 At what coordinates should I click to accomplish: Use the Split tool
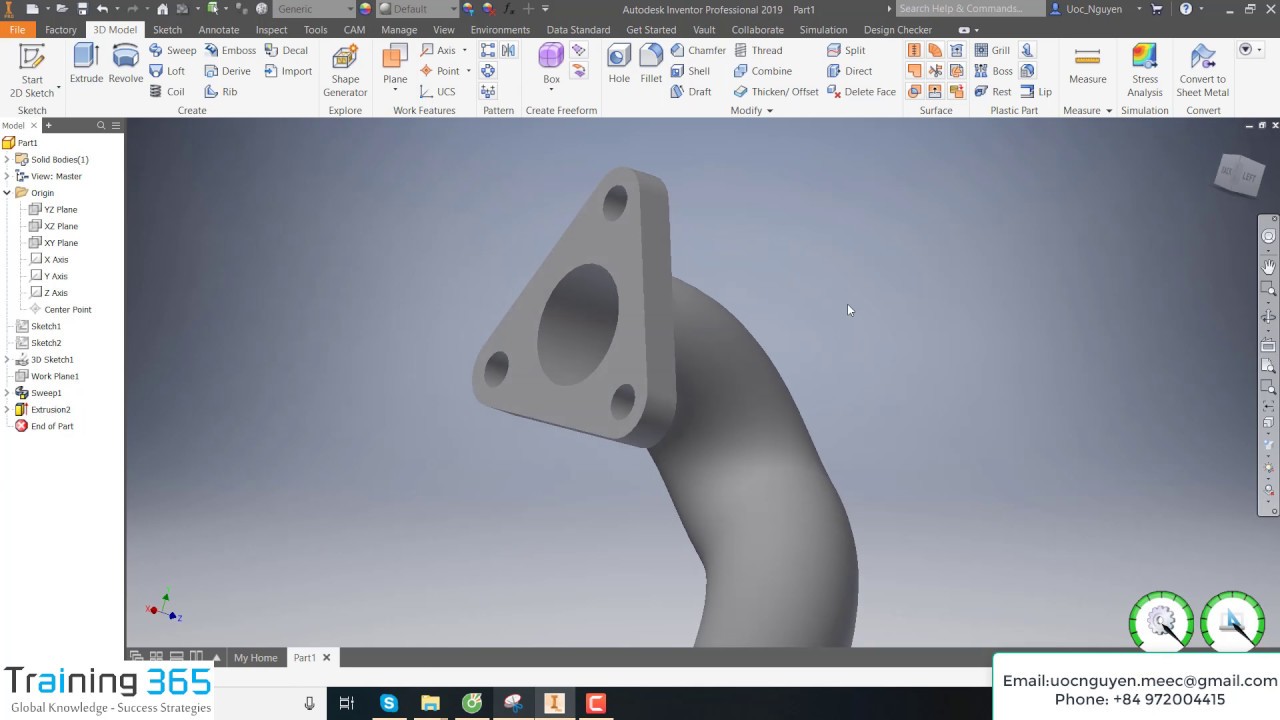(x=846, y=50)
